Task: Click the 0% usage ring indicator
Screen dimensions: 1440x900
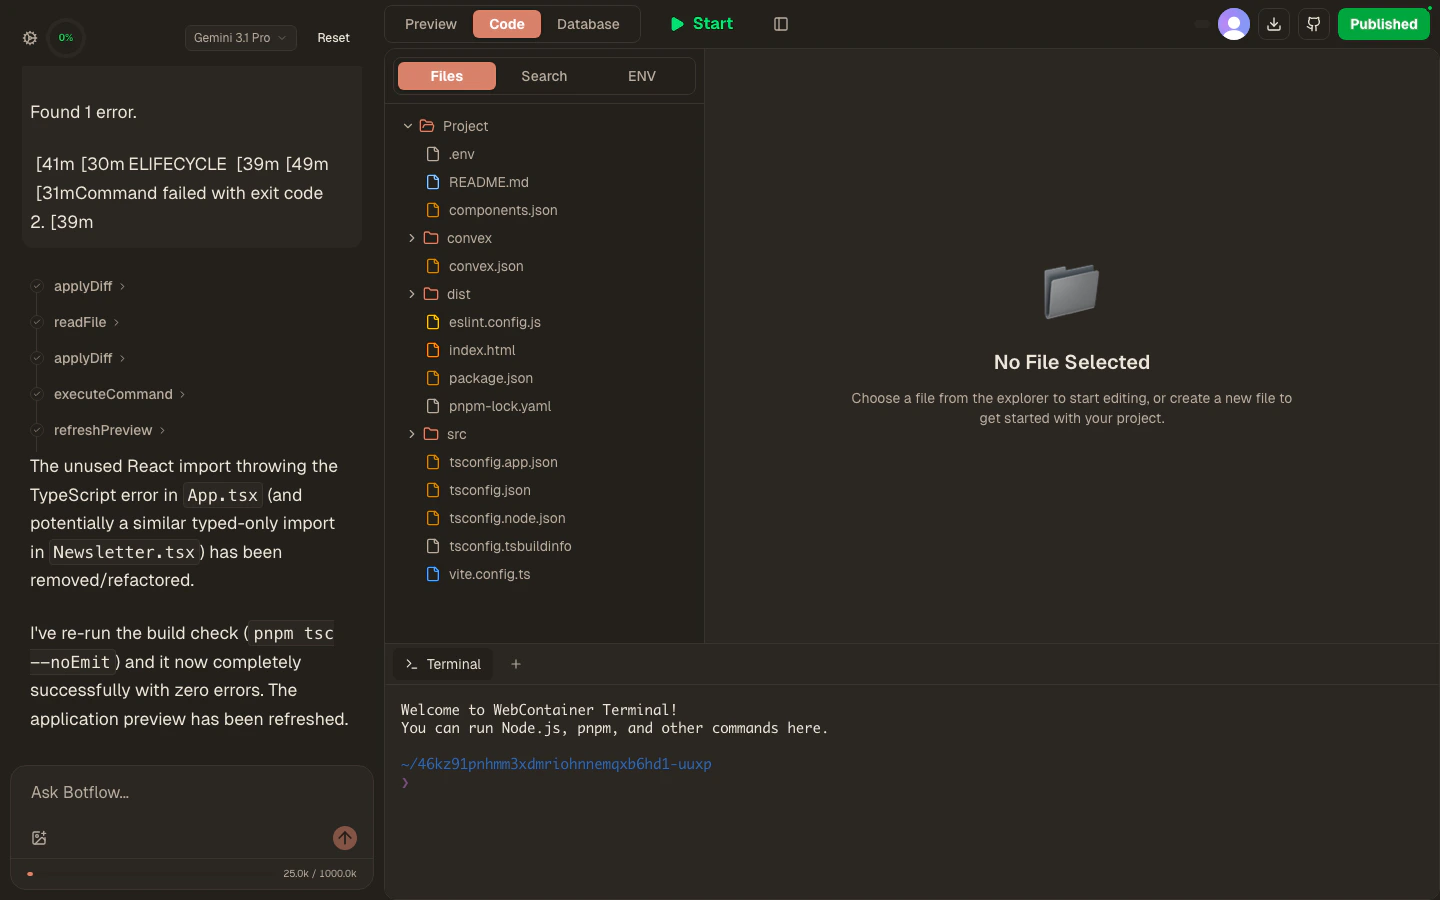Action: (x=66, y=38)
